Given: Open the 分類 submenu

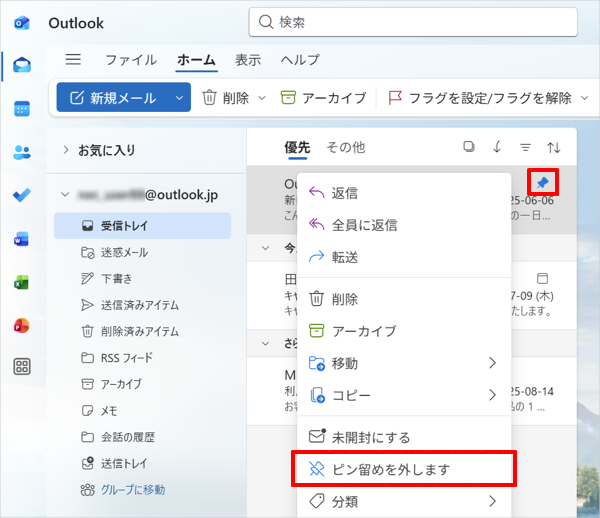Looking at the screenshot, I should [x=404, y=501].
